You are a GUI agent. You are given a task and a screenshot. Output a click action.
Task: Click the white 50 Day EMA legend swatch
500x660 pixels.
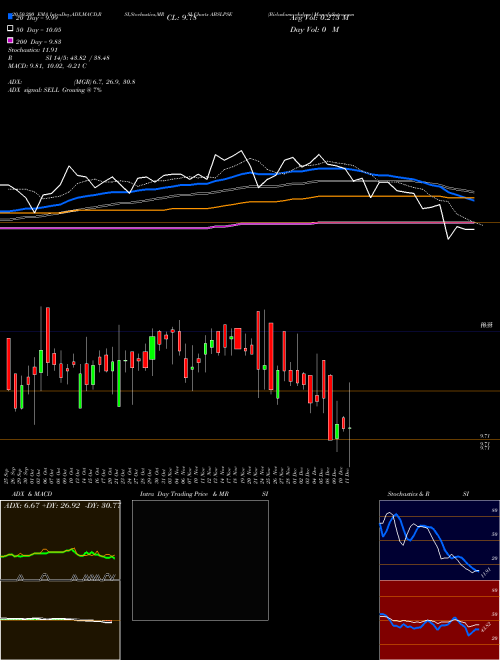click(11, 29)
